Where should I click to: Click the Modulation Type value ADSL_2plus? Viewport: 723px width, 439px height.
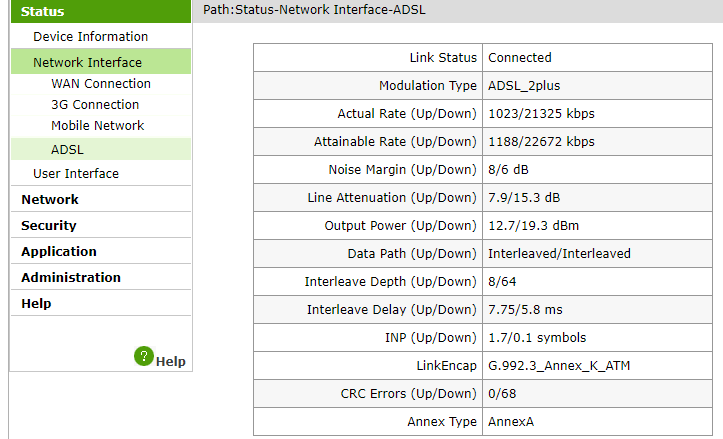(x=532, y=86)
